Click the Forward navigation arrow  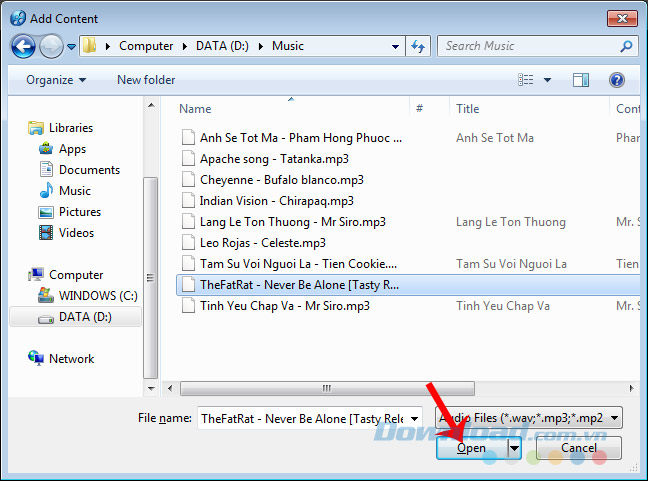tap(51, 46)
